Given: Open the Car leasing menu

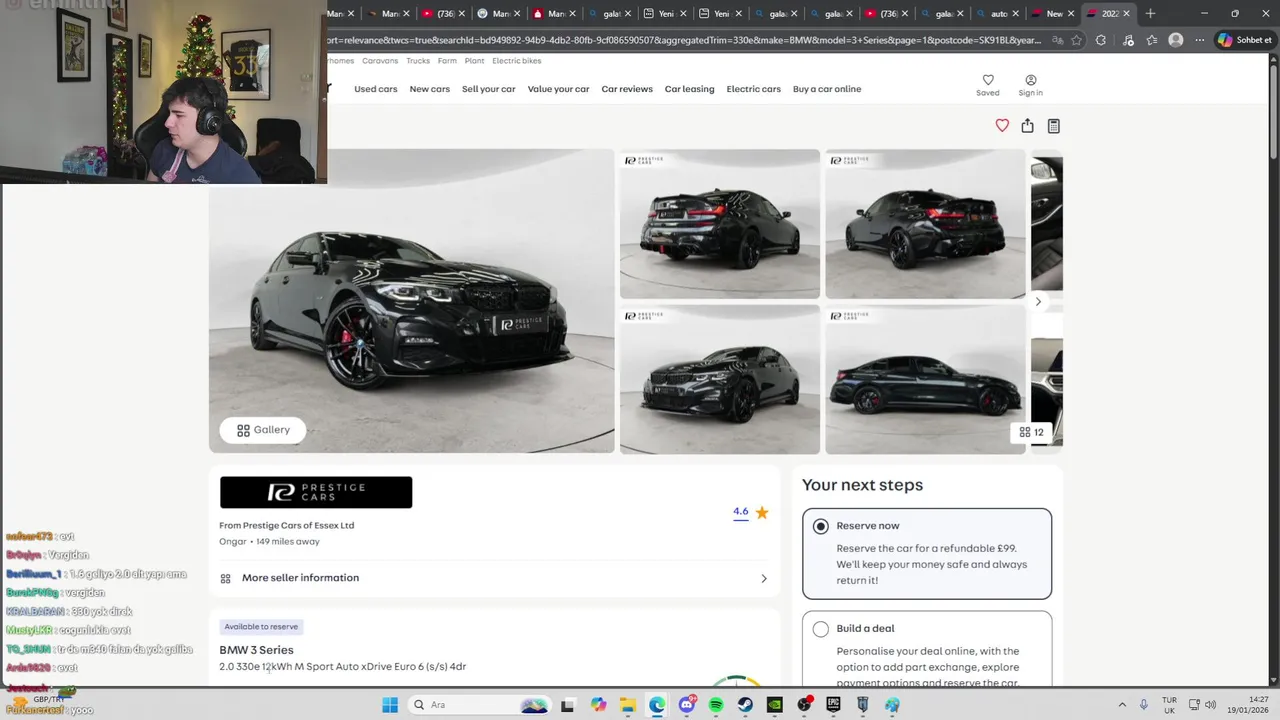Looking at the screenshot, I should point(690,89).
